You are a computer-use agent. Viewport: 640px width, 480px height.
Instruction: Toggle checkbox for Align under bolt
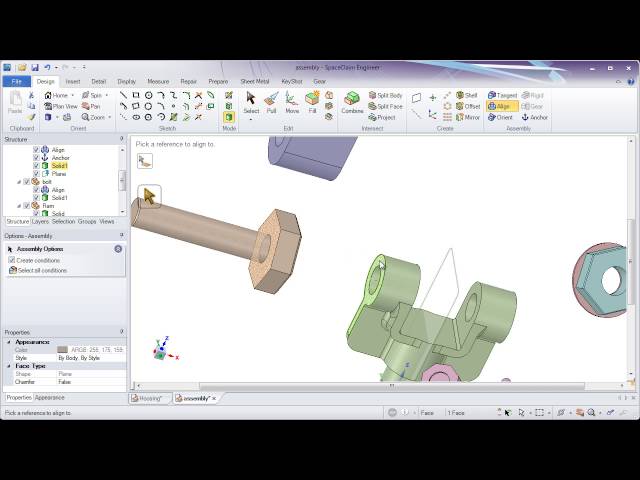[x=36, y=190]
